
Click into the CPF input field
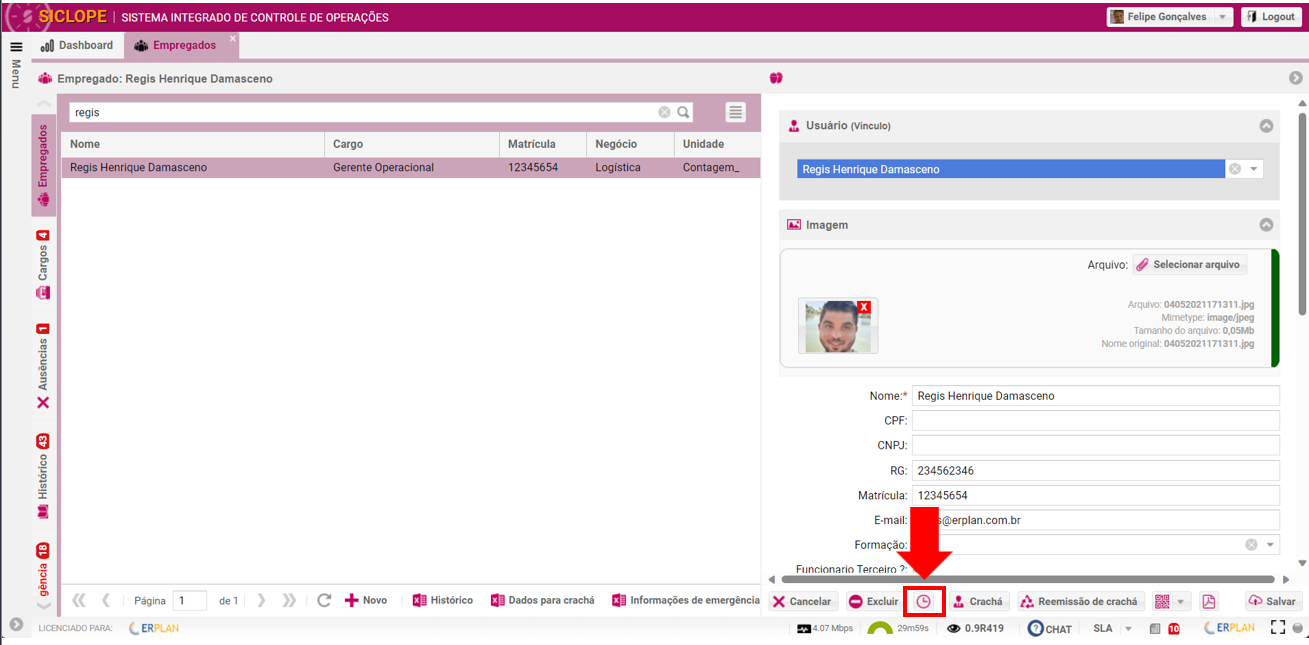click(1096, 420)
